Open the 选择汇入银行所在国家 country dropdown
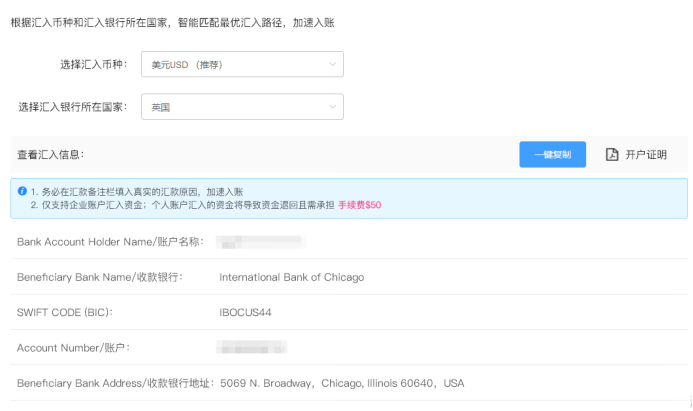This screenshot has height=411, width=693. point(242,107)
